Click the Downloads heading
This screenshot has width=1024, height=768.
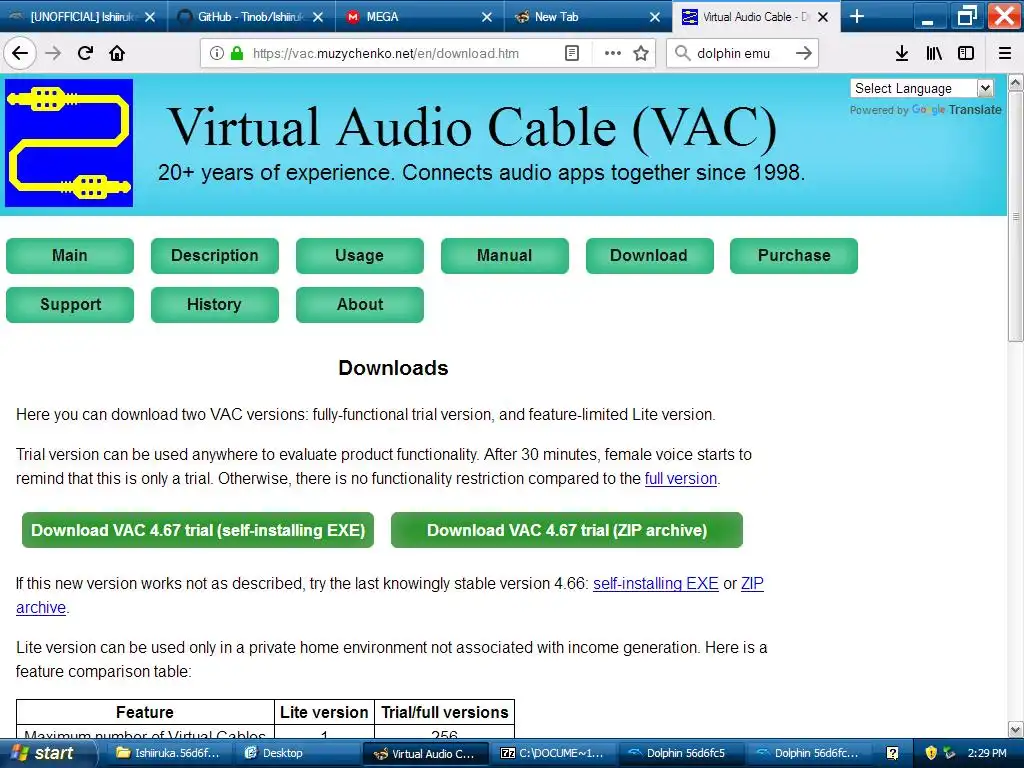(x=393, y=368)
